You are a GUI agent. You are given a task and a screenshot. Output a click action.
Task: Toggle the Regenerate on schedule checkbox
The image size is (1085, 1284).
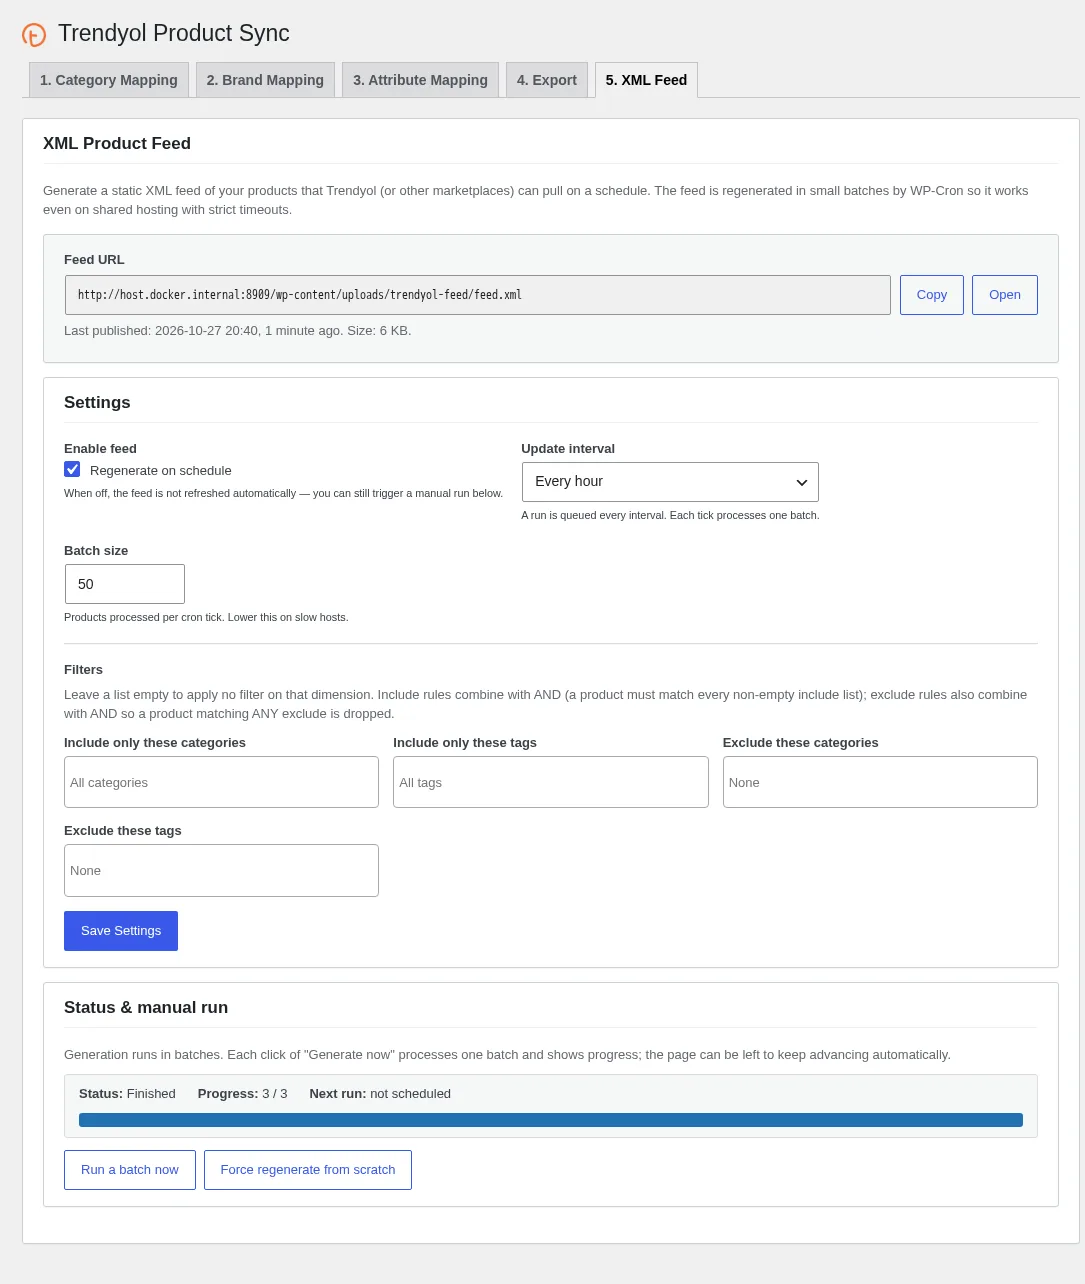(72, 469)
